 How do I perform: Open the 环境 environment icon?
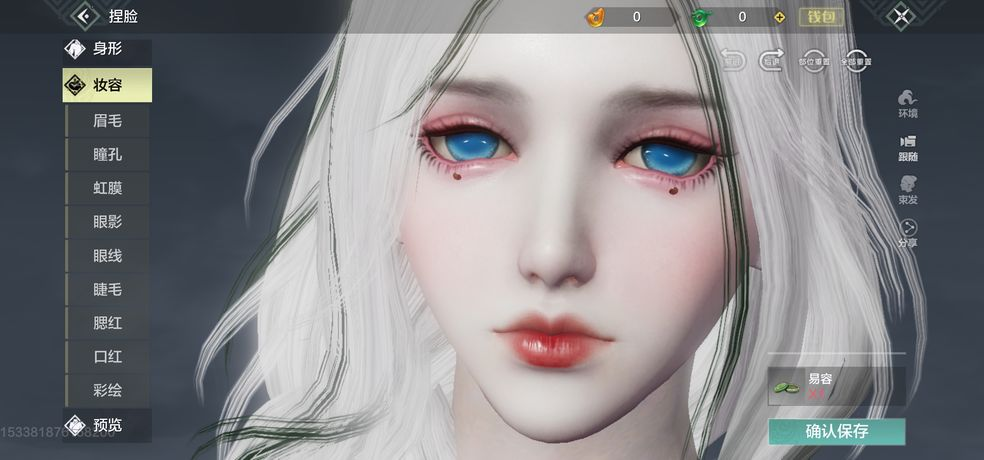[x=908, y=102]
